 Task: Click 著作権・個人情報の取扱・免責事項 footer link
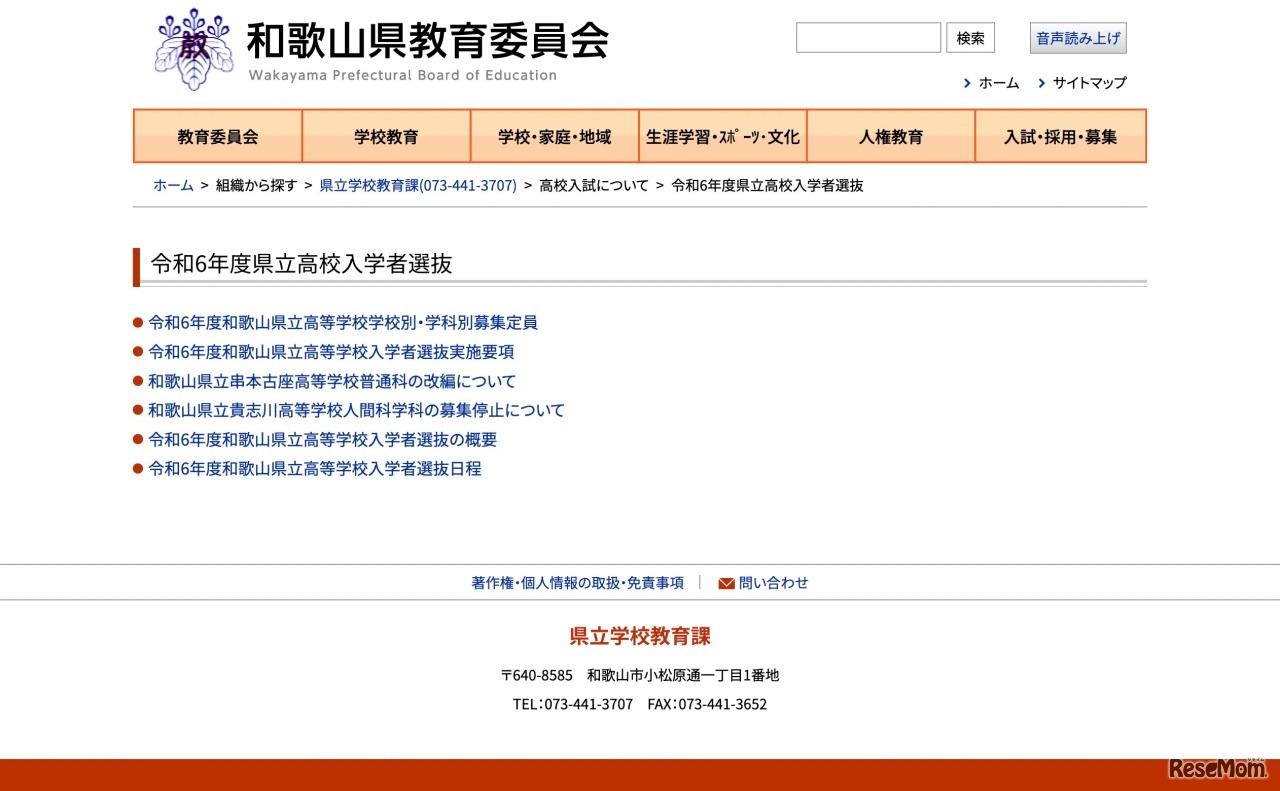(578, 583)
